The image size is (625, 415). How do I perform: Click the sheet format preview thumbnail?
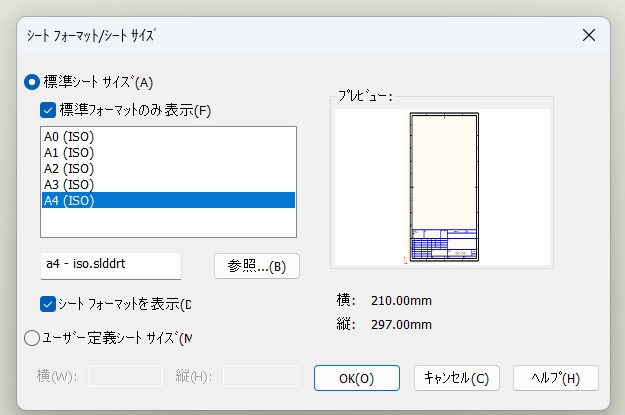[x=444, y=187]
